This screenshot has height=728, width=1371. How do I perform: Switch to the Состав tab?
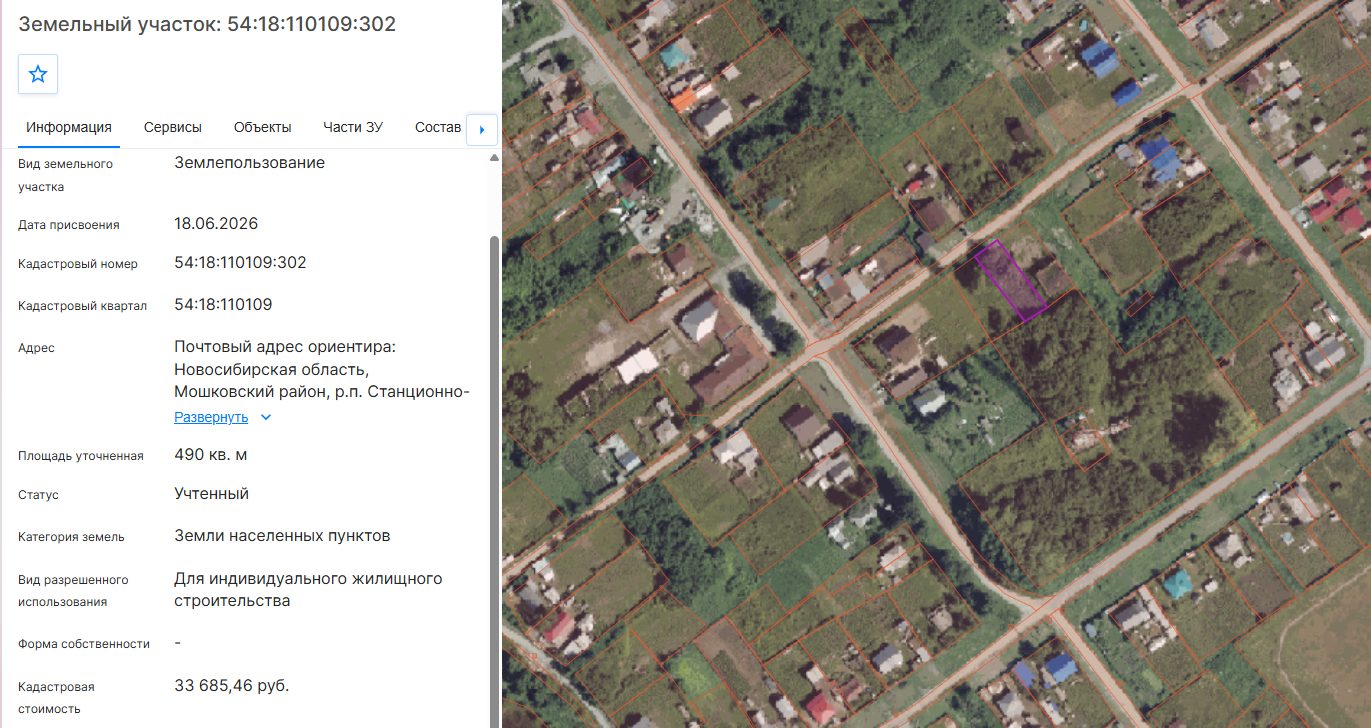coord(438,127)
